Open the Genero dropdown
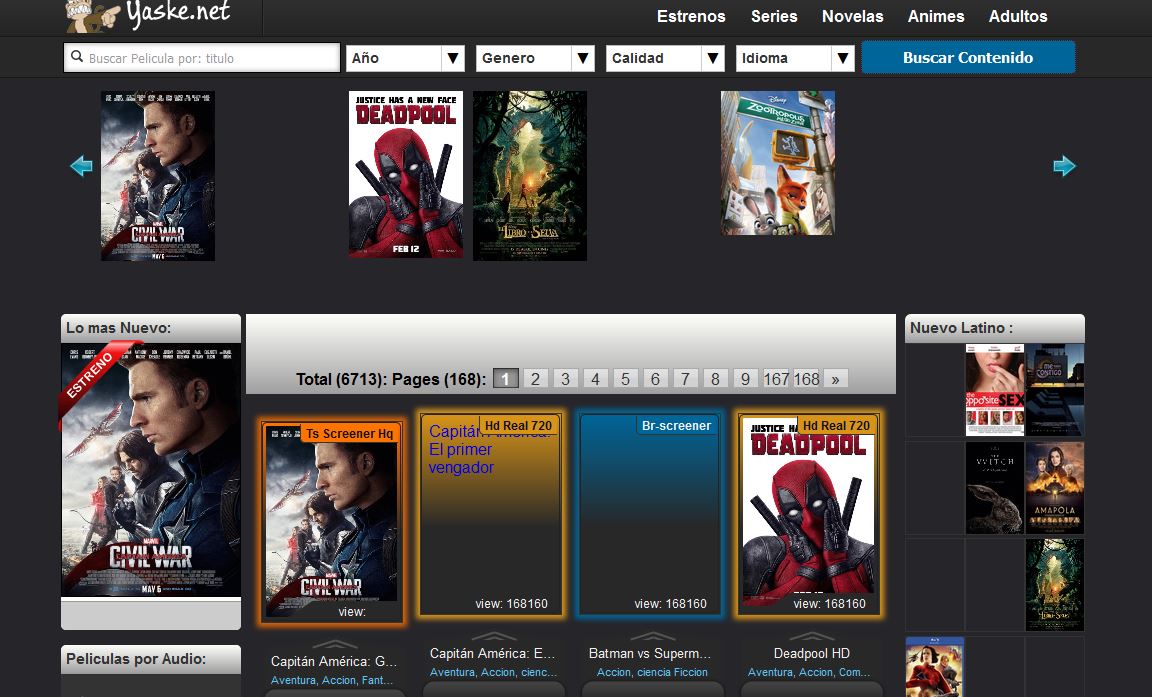 pos(535,57)
